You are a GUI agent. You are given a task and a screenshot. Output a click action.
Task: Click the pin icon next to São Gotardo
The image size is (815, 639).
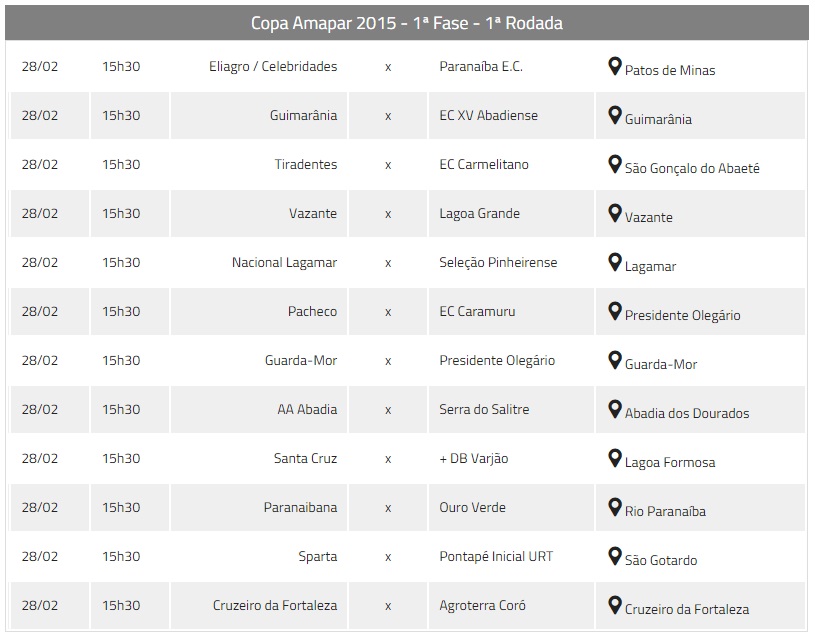(615, 556)
